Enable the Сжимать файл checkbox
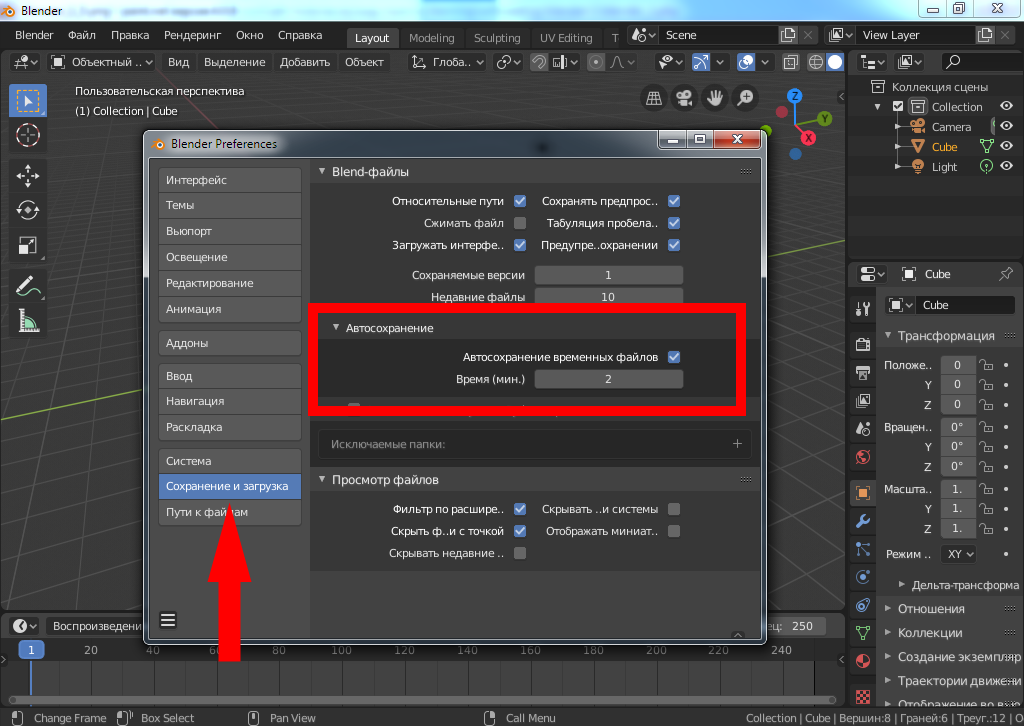Screen dimensions: 1024x726 pos(520,223)
